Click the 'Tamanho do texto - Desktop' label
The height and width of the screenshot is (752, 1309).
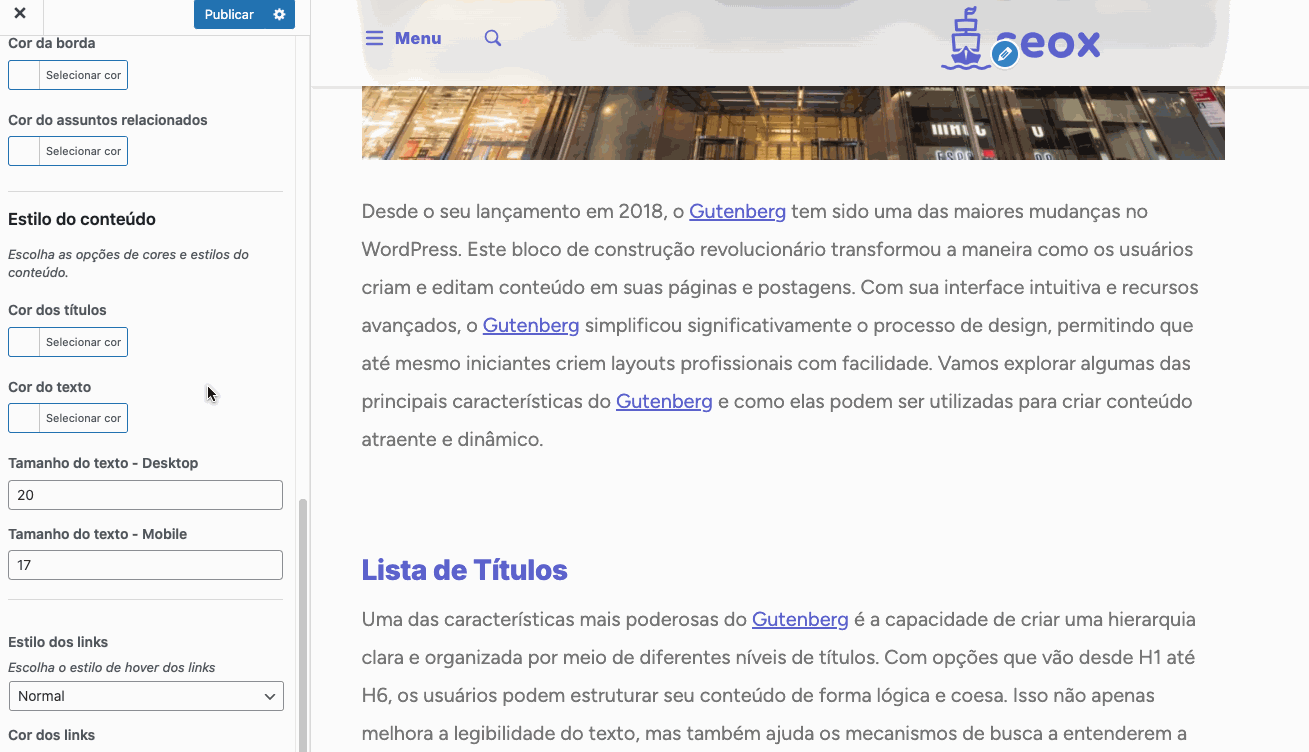[x=103, y=463]
